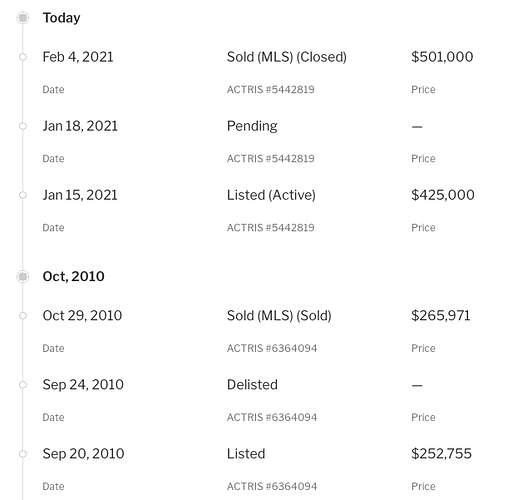Select the Jan 15, 2021 timeline dot
Screen dimensions: 518x500
point(23,195)
